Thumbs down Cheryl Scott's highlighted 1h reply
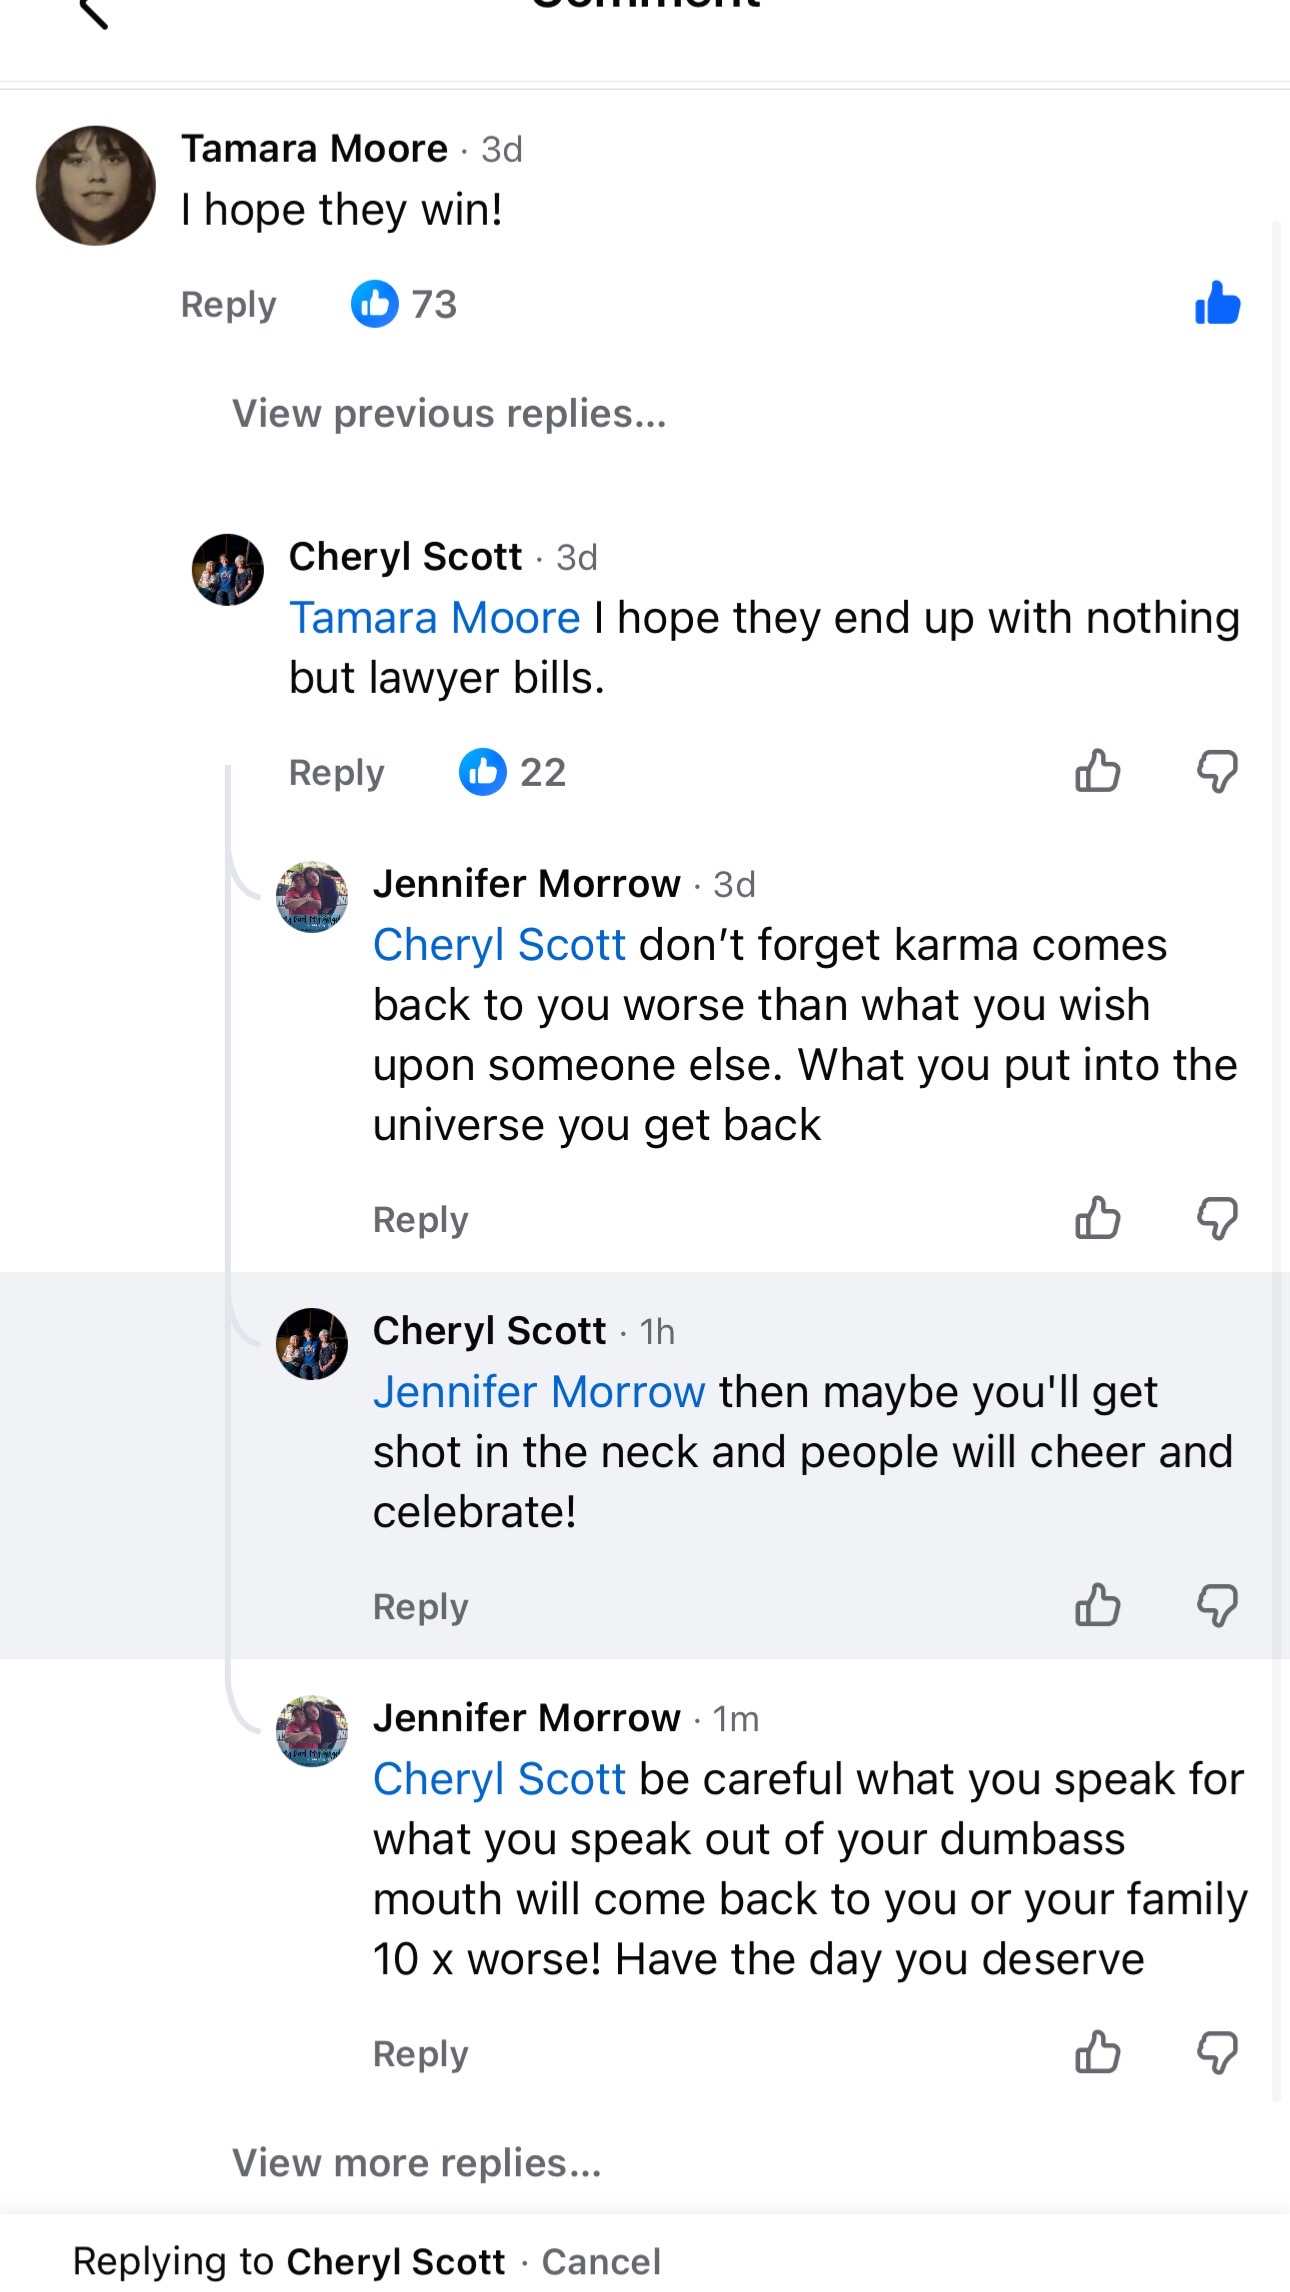This screenshot has height=2292, width=1290. [x=1217, y=1606]
